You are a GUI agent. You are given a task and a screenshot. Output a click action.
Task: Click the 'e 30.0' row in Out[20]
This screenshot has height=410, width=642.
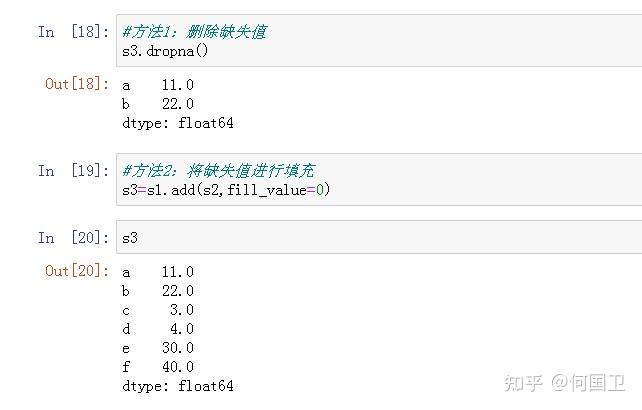[157, 348]
